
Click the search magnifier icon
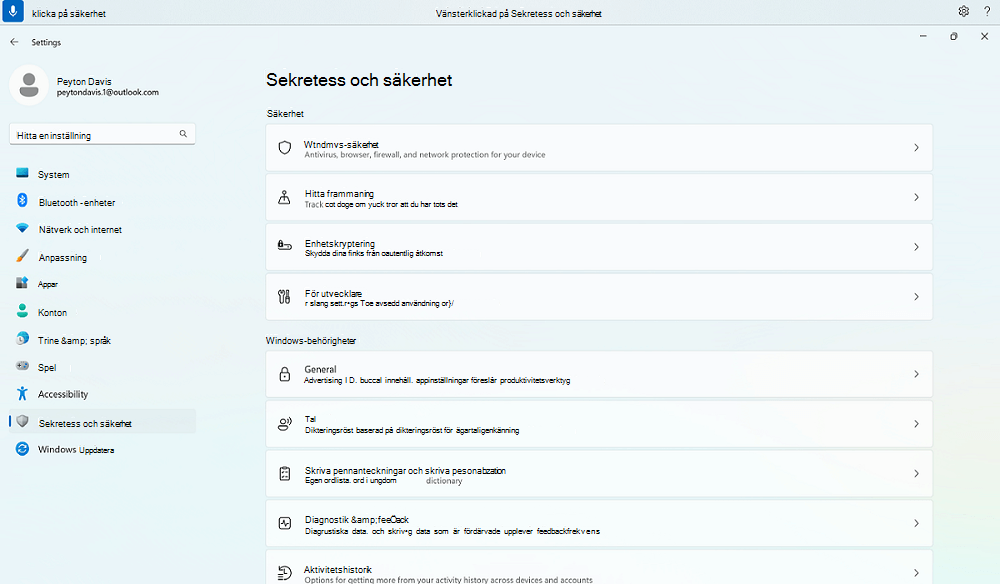point(183,134)
